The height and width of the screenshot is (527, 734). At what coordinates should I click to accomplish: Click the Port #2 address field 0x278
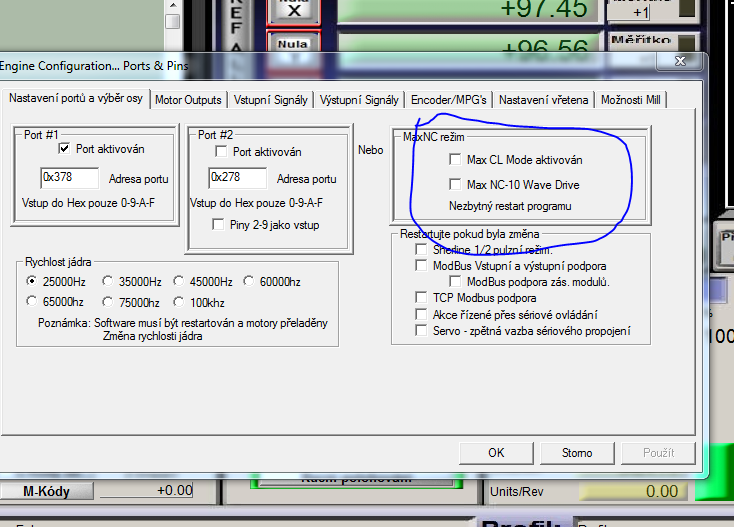[237, 178]
